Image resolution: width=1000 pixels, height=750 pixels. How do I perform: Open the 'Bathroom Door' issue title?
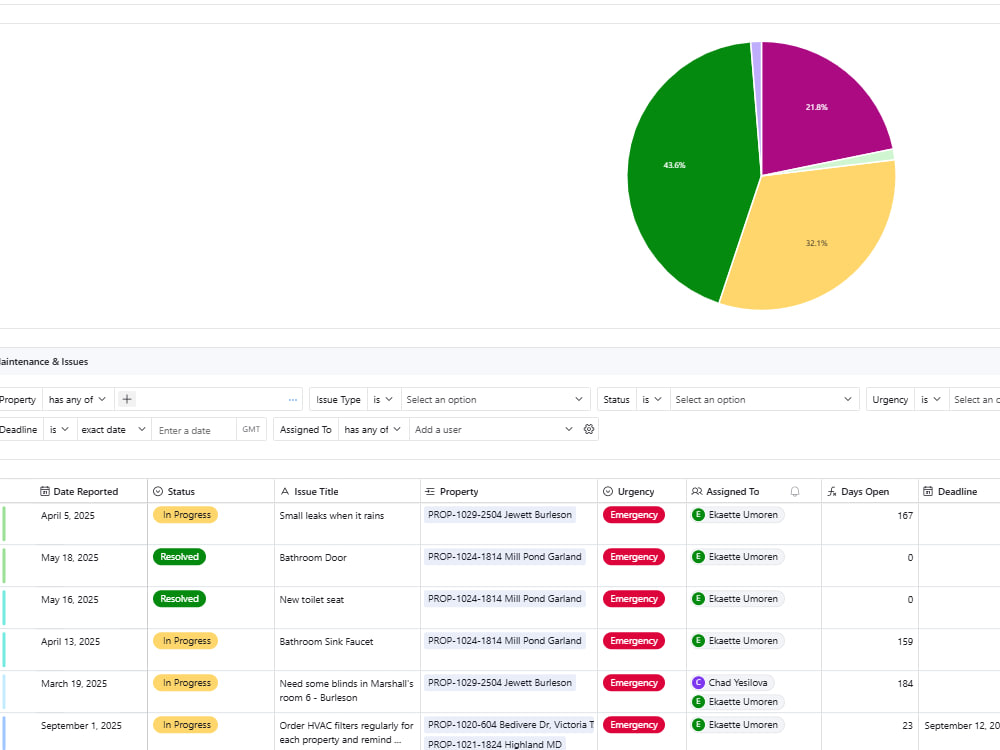312,557
